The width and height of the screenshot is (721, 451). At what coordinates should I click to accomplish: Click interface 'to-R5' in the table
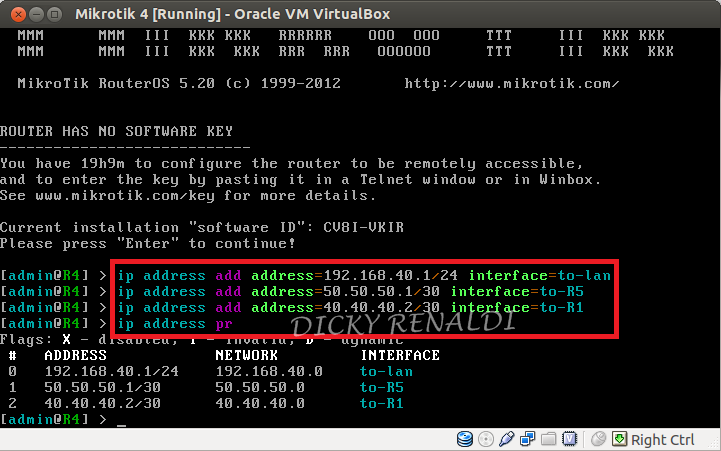tap(382, 388)
